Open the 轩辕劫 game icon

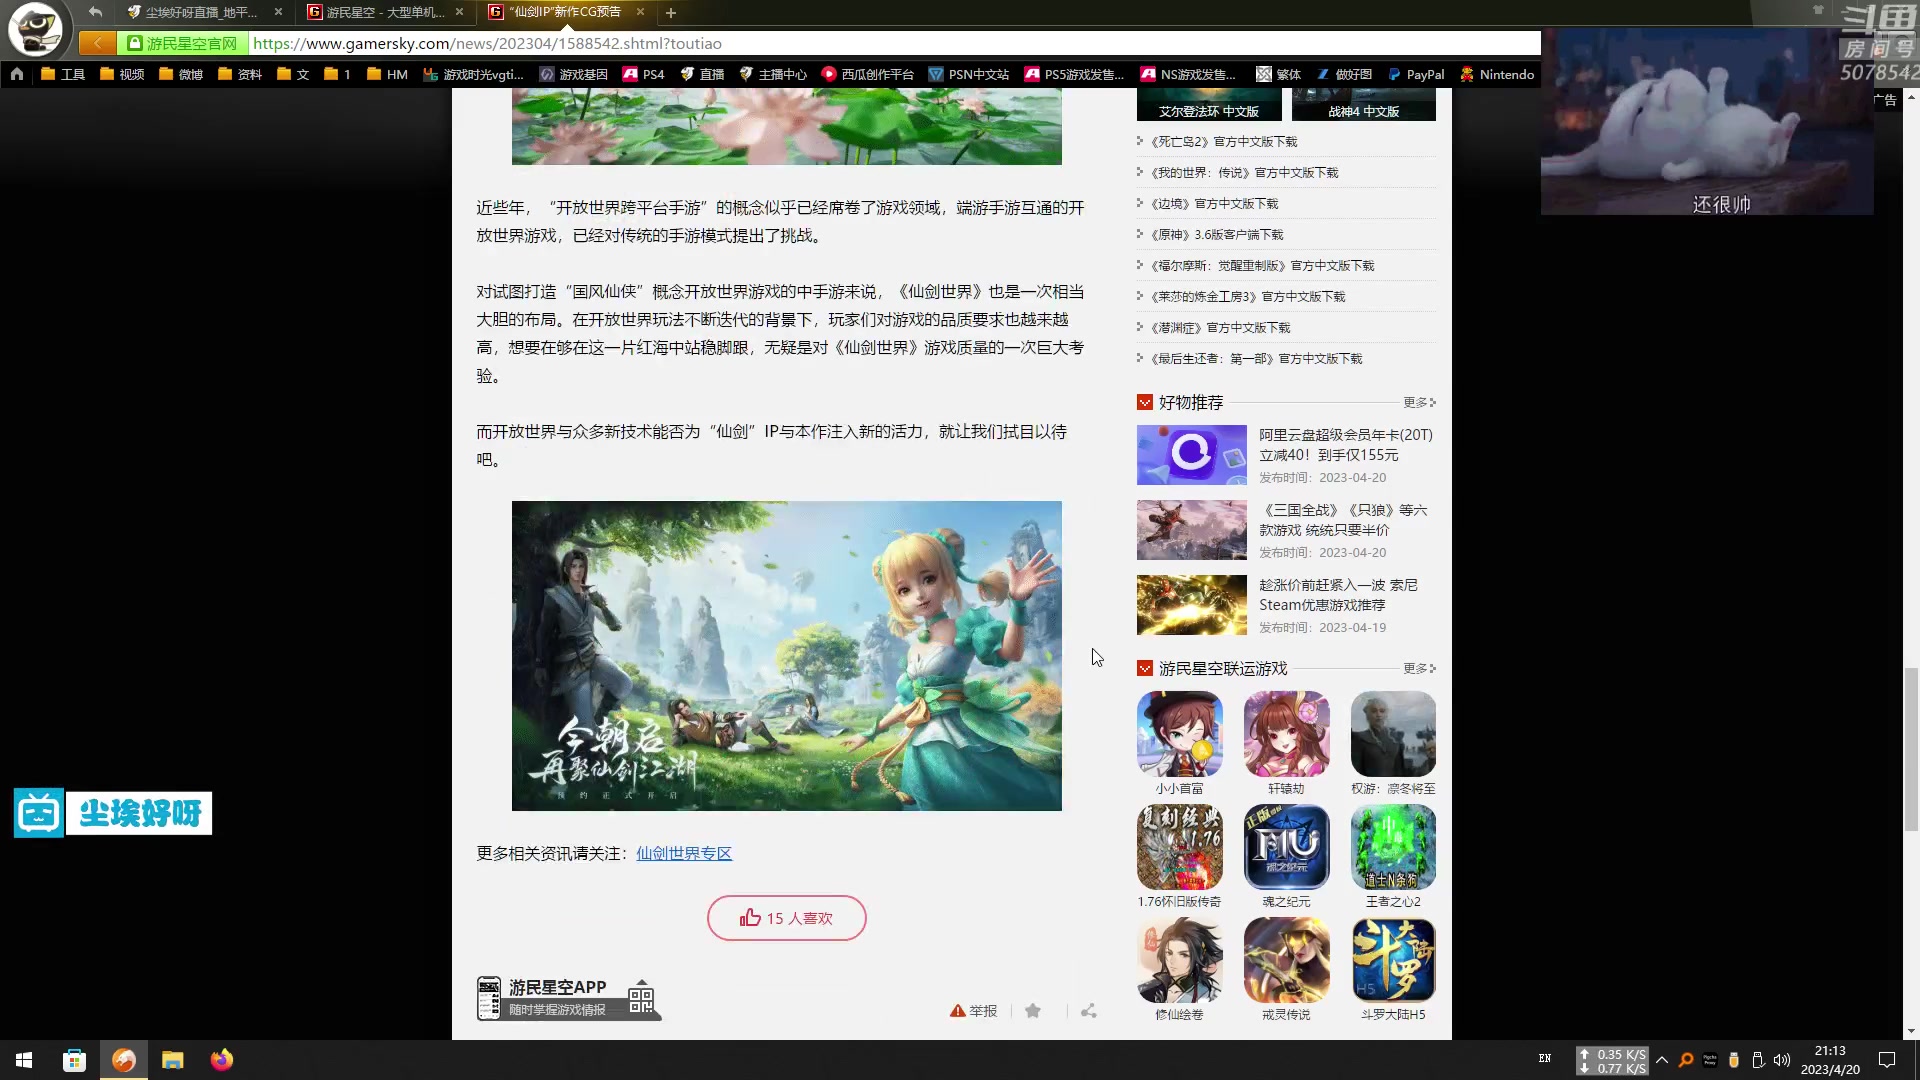(1287, 734)
